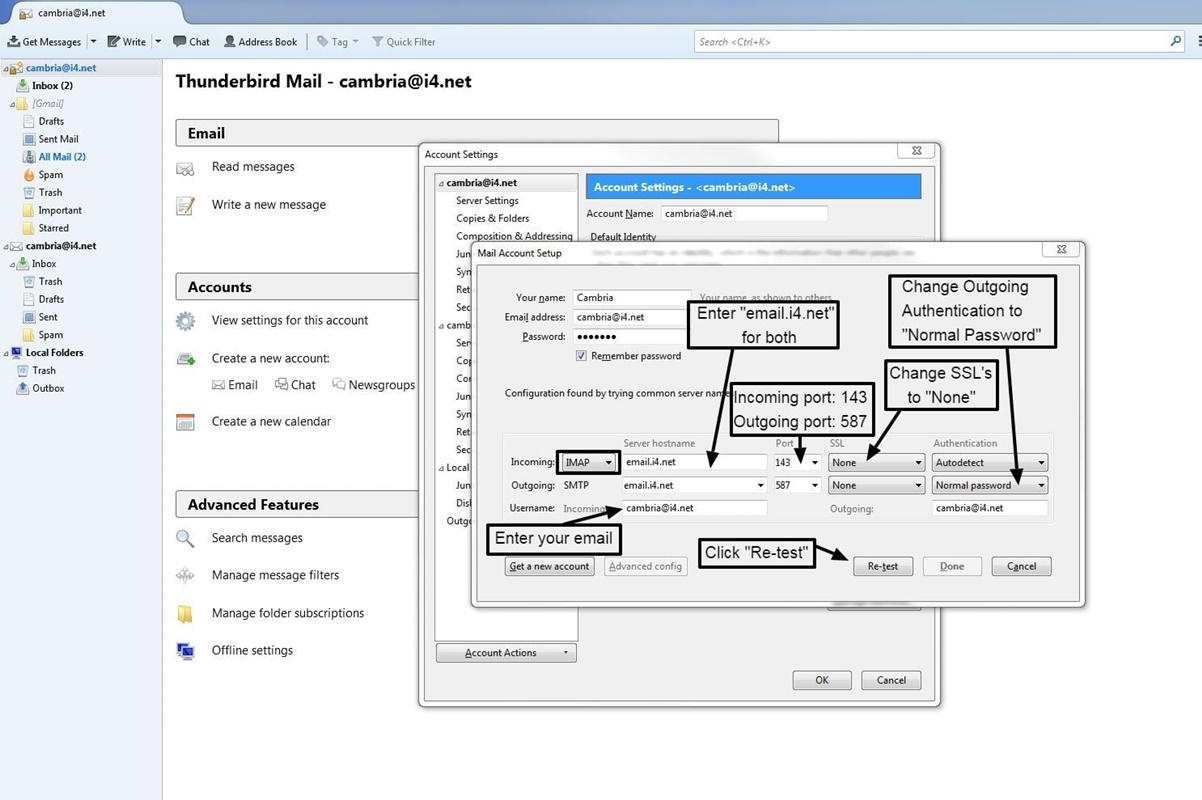Collapse the Local Folders tree
Viewport: 1202px width, 800px height.
[5, 353]
